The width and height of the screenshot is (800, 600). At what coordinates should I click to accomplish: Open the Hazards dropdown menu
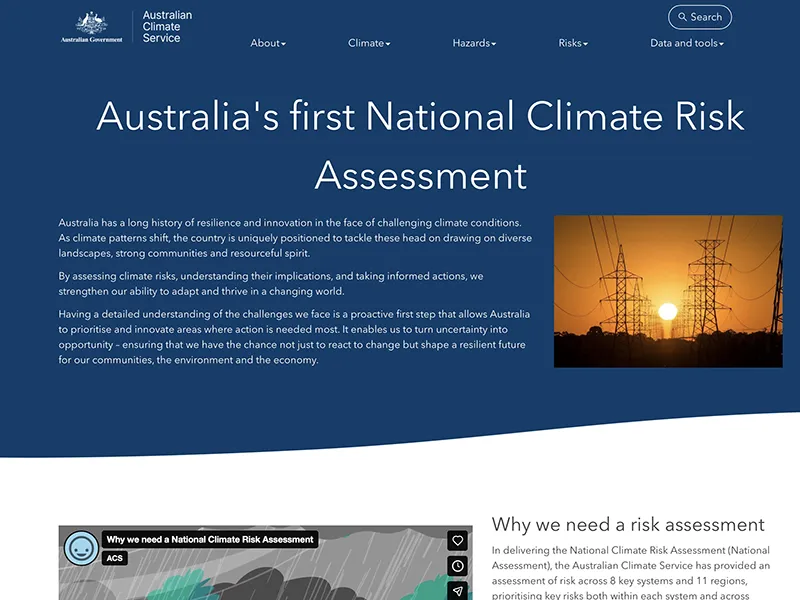pos(474,43)
